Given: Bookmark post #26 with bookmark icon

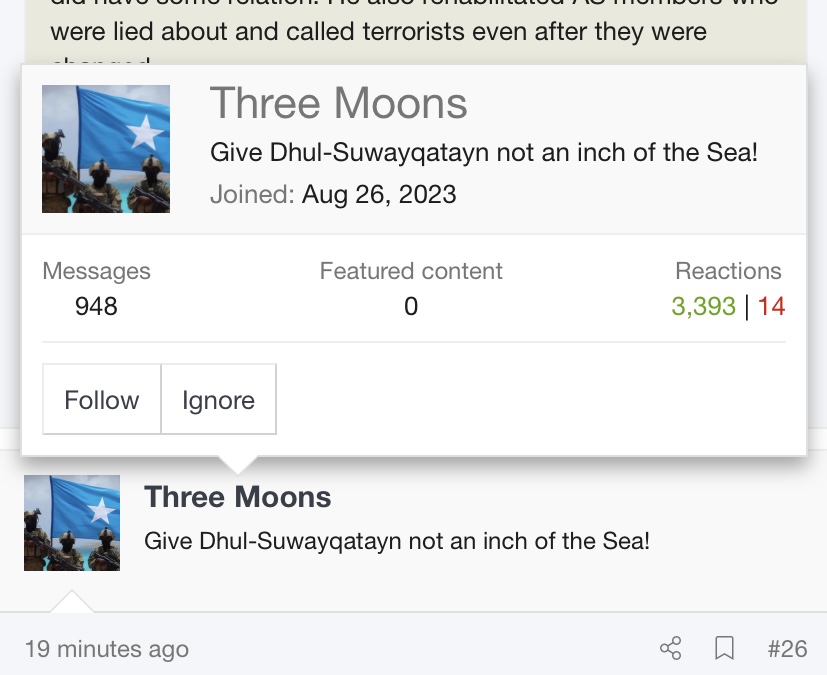Looking at the screenshot, I should tap(724, 648).
